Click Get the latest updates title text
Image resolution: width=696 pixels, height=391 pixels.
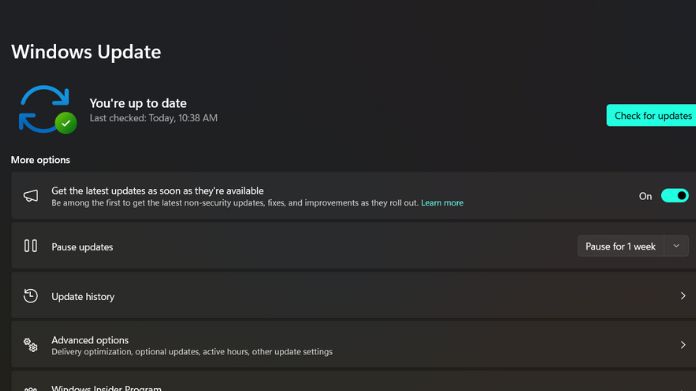pos(158,191)
